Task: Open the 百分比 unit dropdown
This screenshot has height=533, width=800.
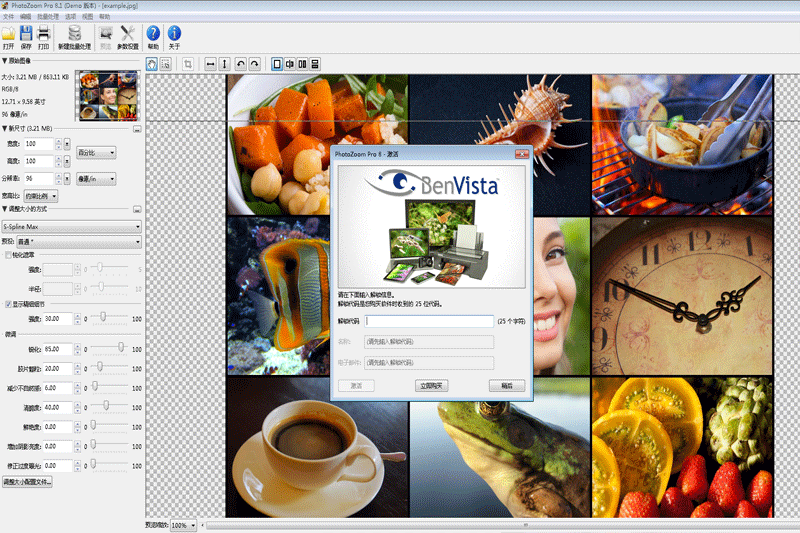Action: 96,153
